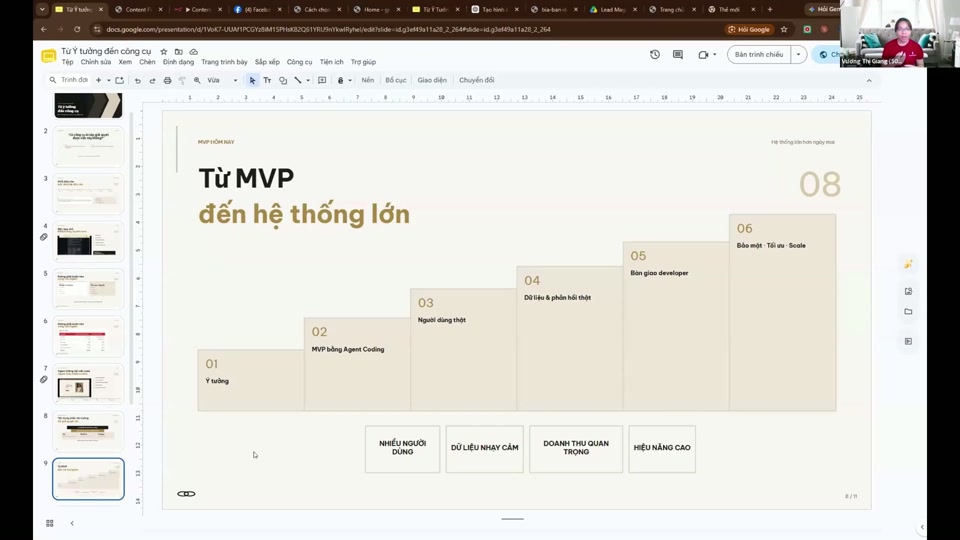Open the Chèn menu

148,62
